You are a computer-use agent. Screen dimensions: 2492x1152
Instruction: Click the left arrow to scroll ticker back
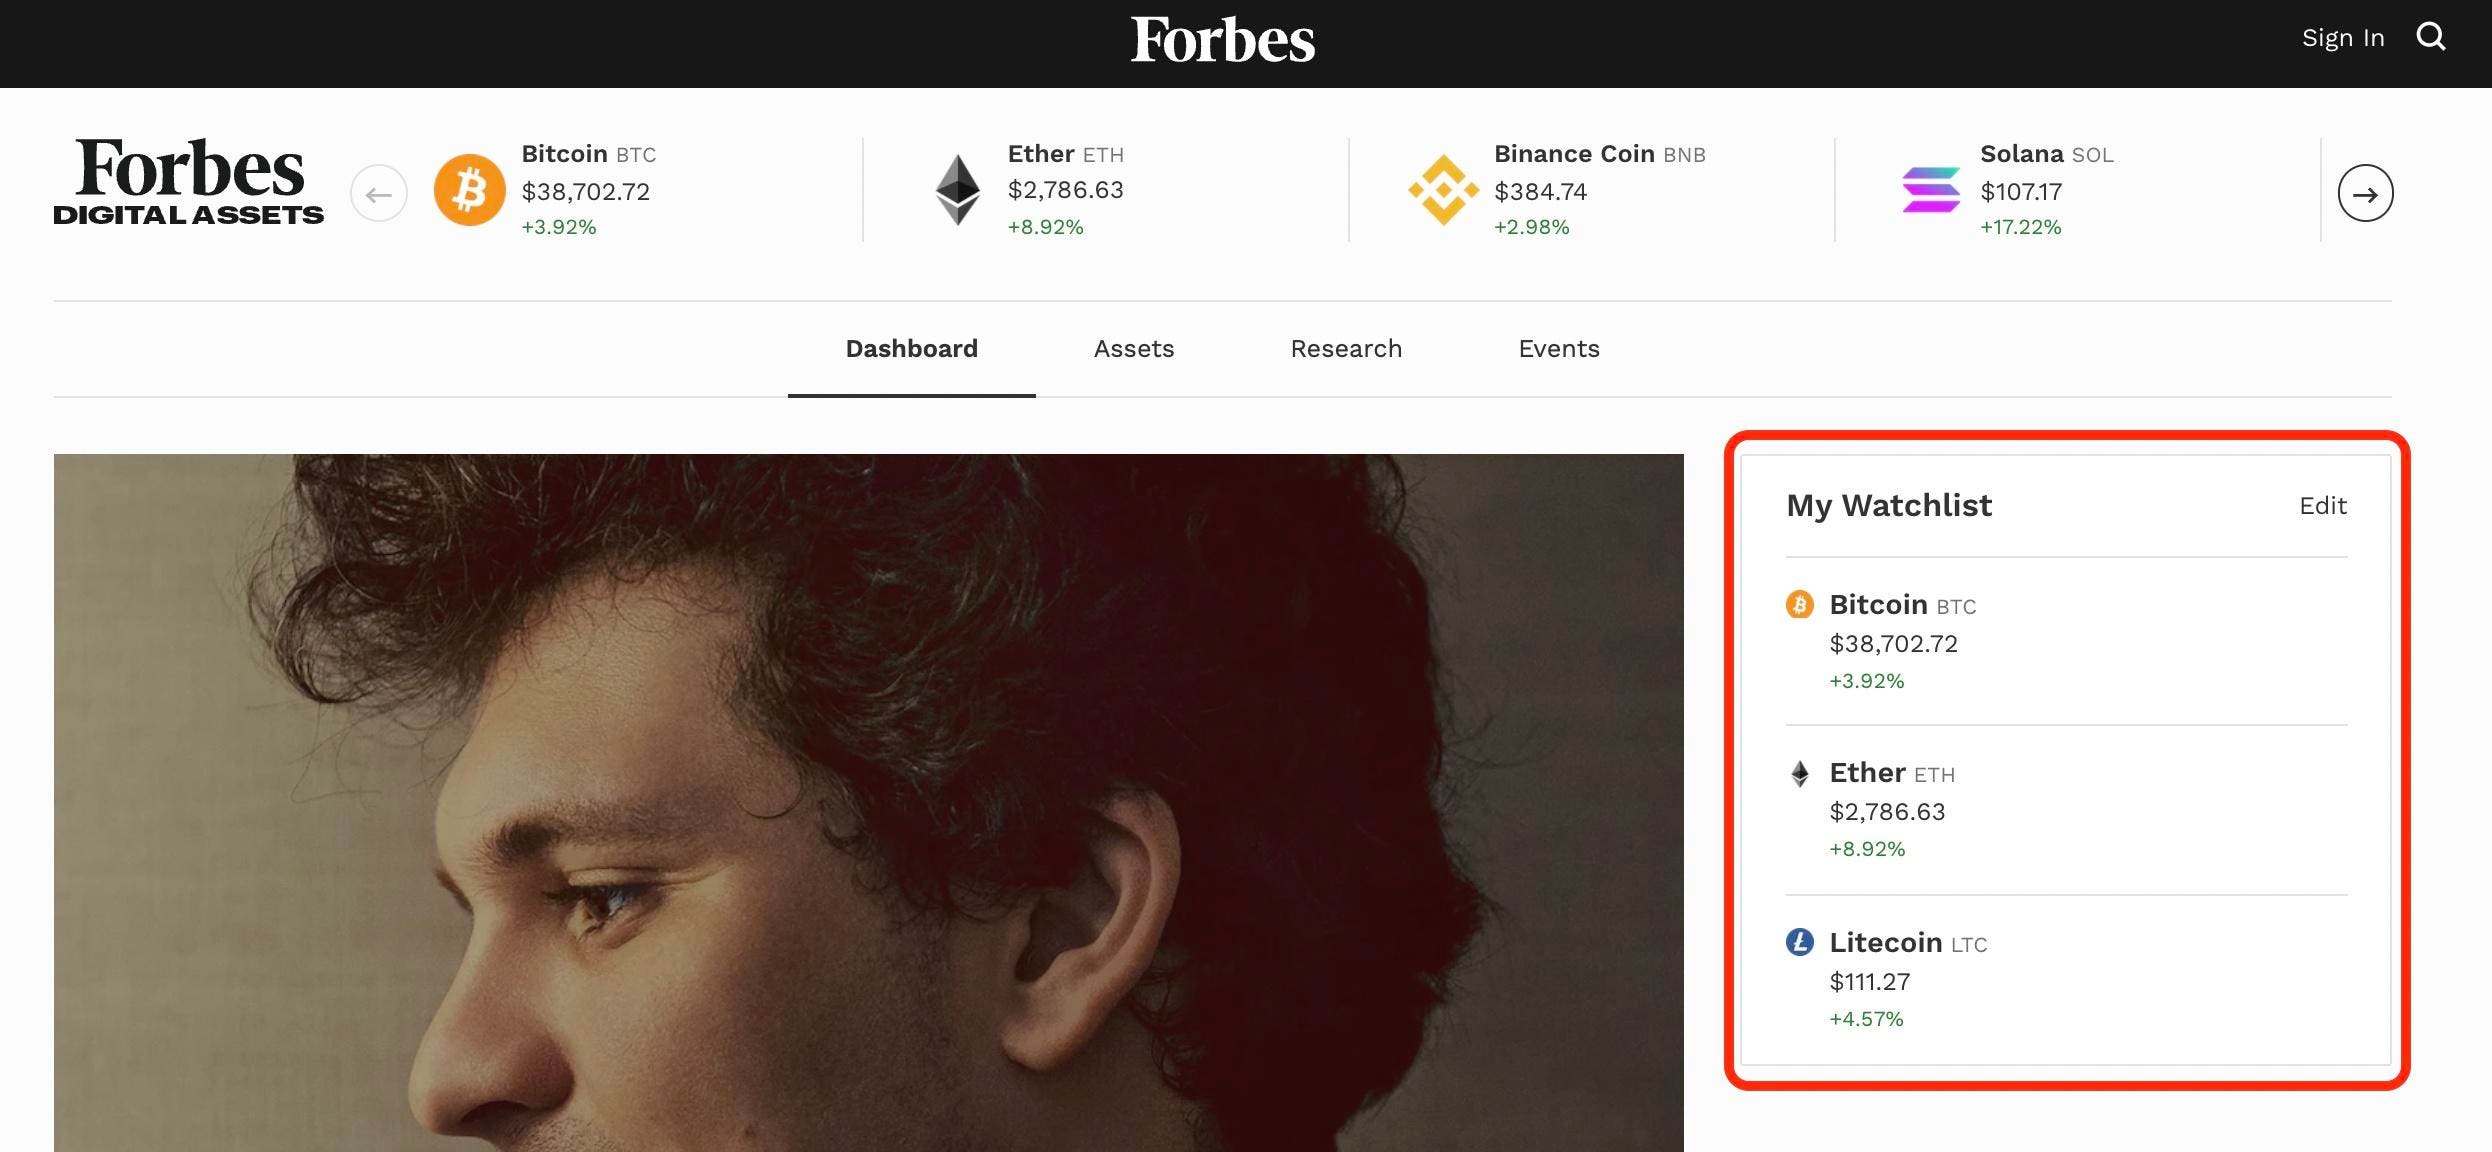(x=378, y=192)
